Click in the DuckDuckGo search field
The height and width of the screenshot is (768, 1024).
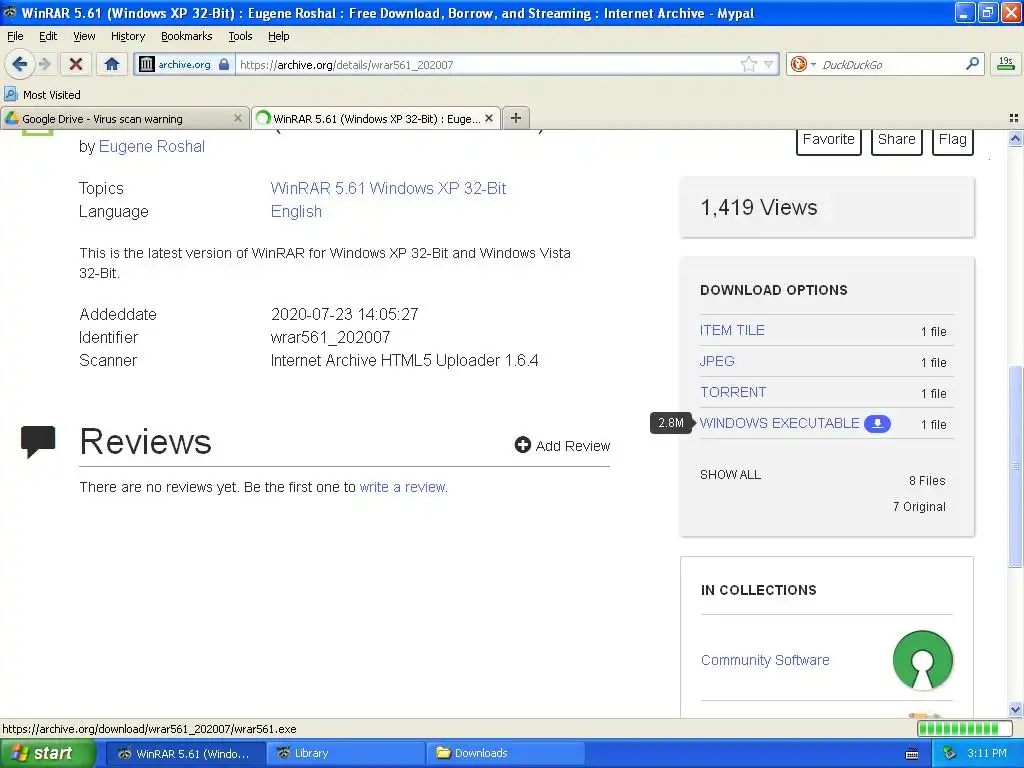(x=889, y=65)
